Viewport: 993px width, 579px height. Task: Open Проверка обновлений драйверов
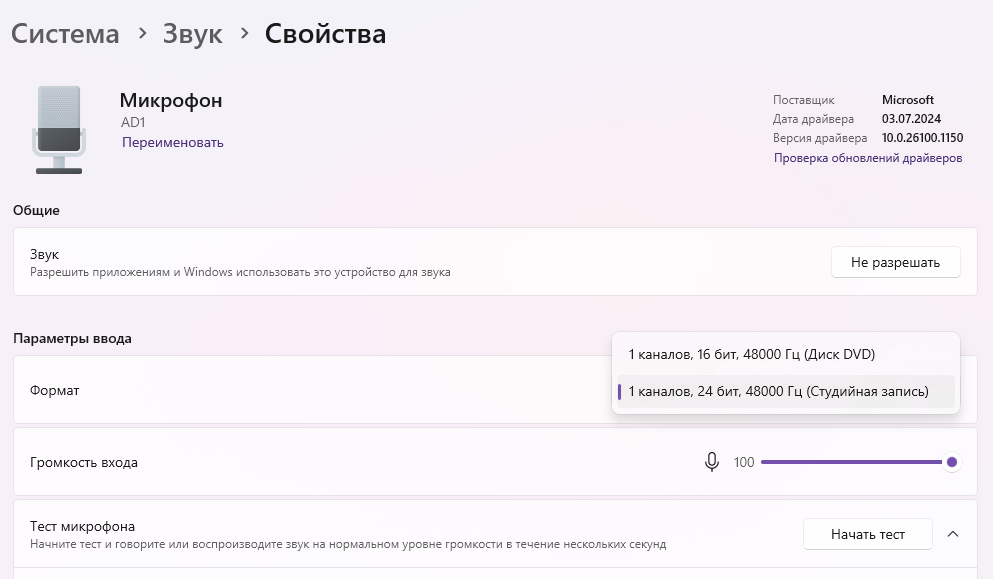click(x=868, y=158)
